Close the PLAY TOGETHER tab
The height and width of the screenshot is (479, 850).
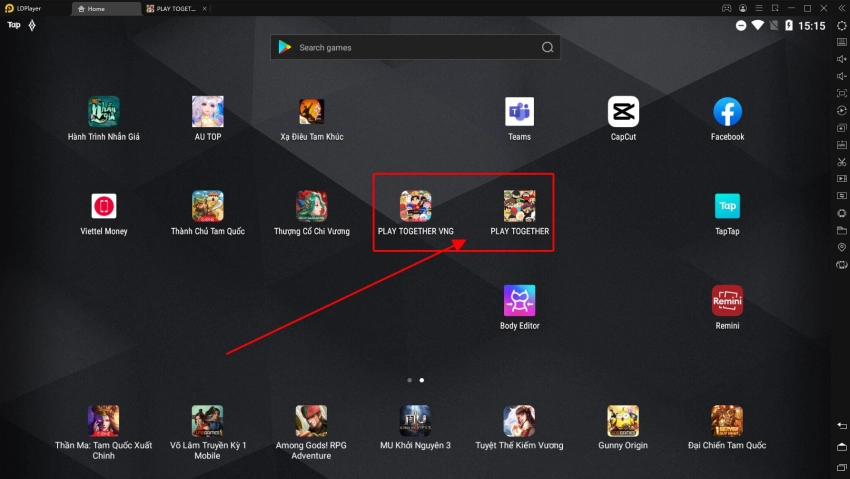(204, 8)
